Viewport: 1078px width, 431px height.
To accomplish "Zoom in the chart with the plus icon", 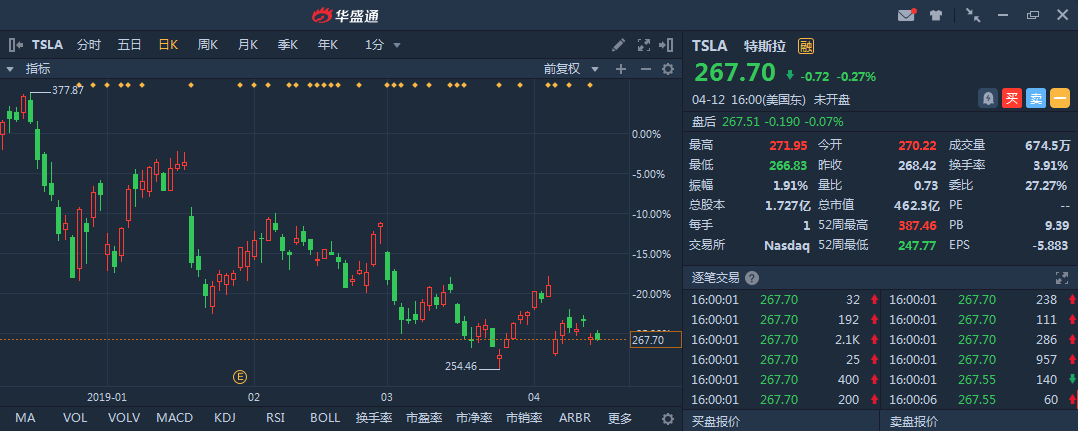I will pos(620,69).
